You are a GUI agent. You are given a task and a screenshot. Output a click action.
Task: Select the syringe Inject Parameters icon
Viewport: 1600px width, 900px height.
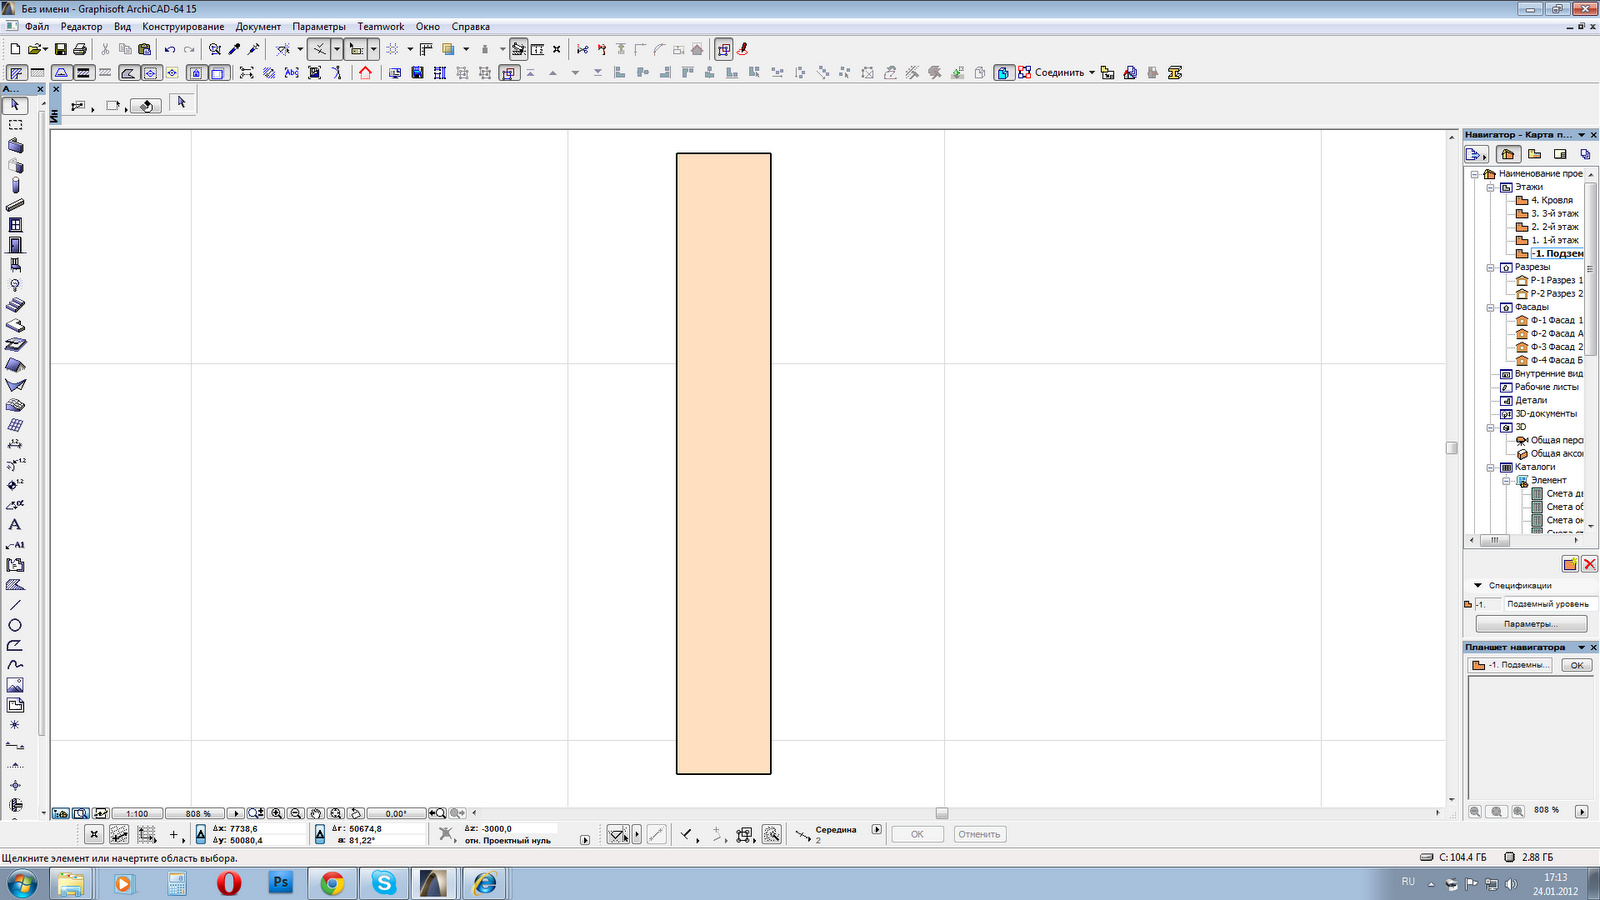tap(253, 49)
